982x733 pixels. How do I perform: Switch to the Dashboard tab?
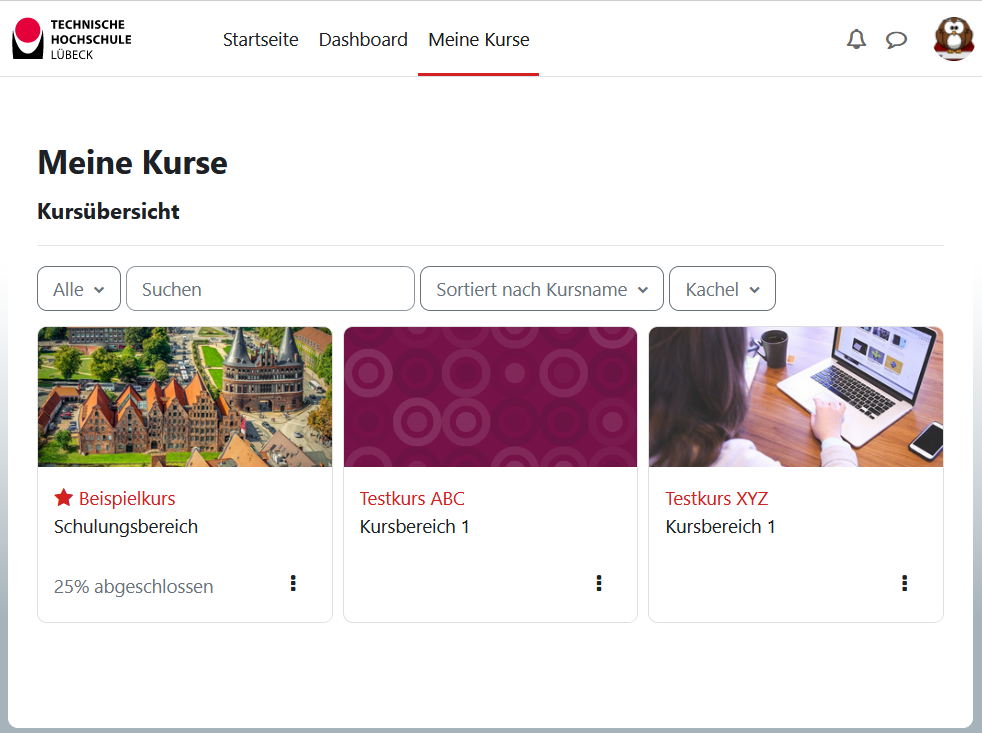363,39
